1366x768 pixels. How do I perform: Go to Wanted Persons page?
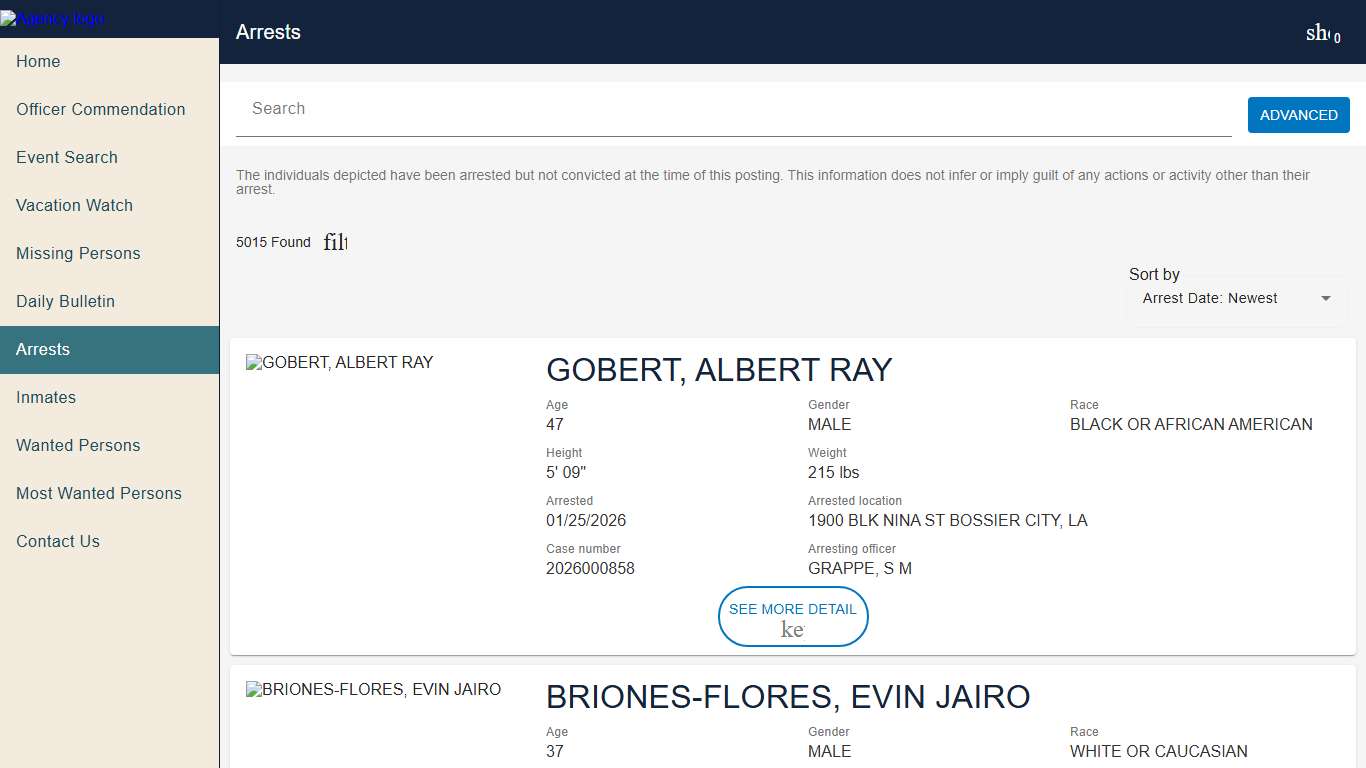pos(78,445)
